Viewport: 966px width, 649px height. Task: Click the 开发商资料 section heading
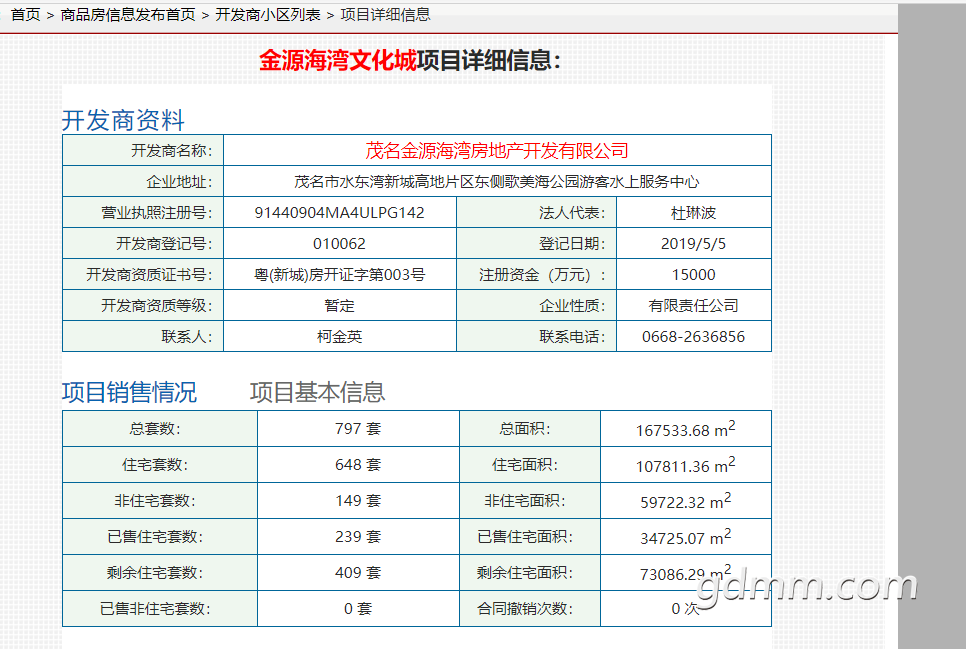click(123, 120)
